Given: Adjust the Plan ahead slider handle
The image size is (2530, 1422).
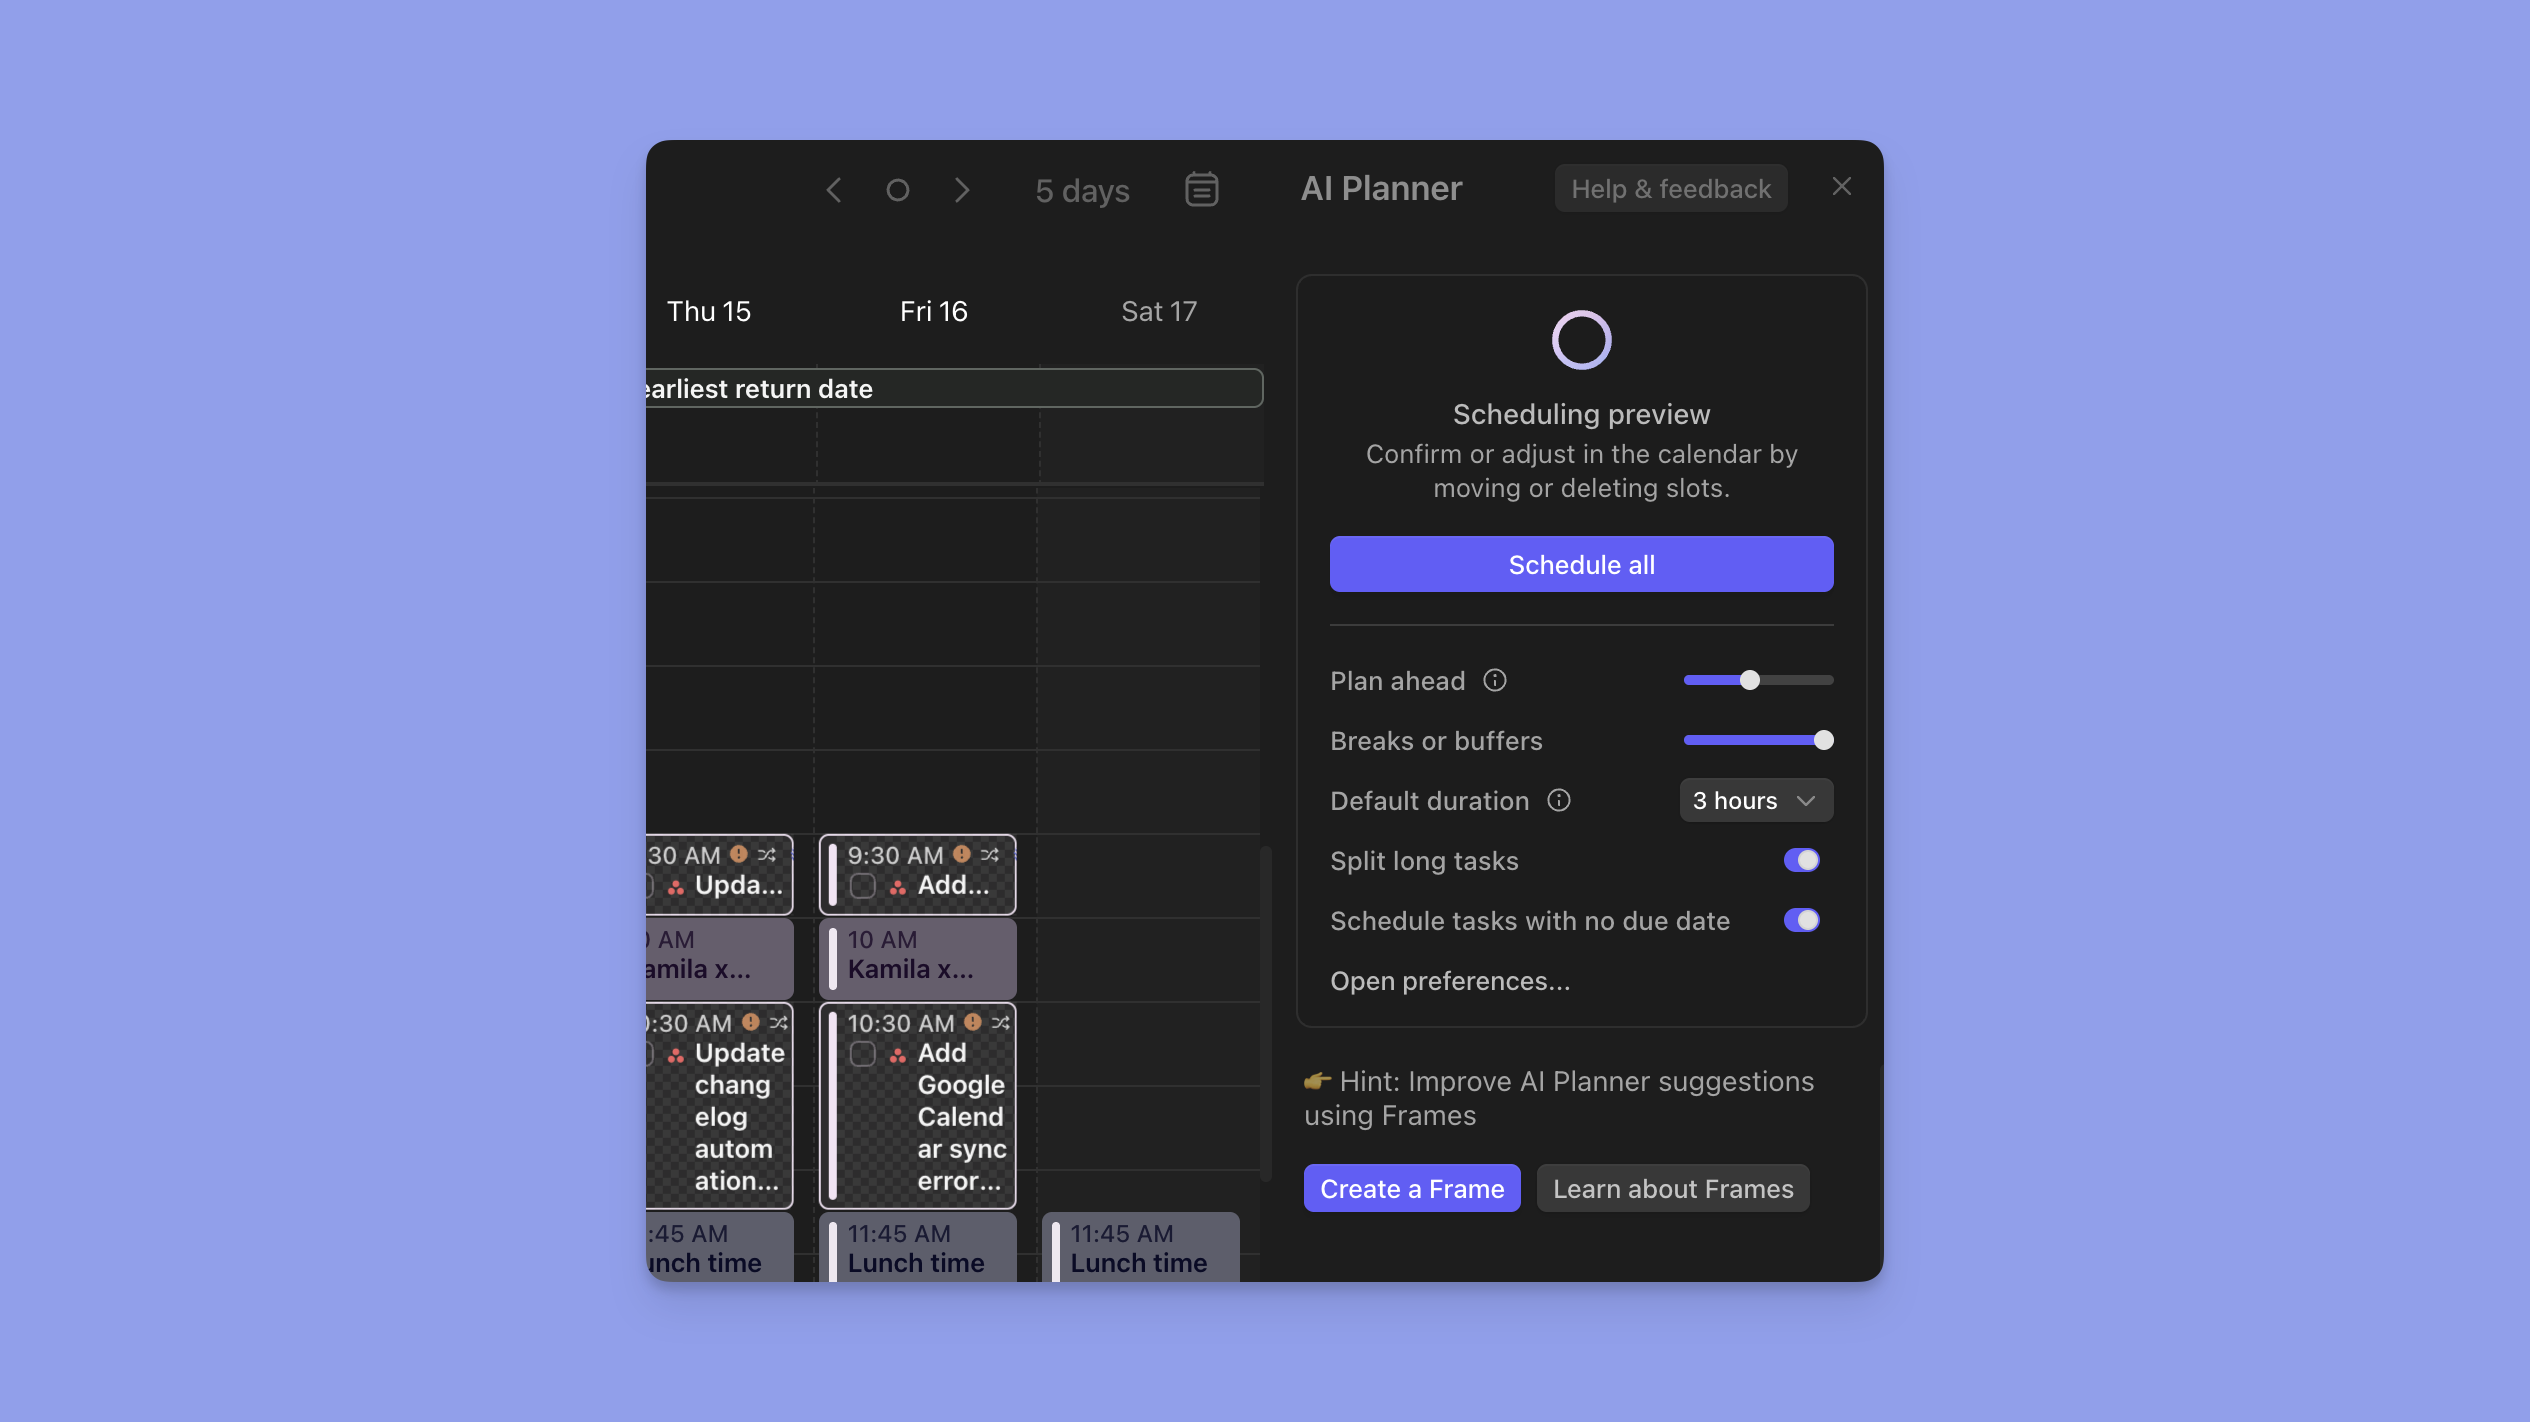Looking at the screenshot, I should (1748, 680).
